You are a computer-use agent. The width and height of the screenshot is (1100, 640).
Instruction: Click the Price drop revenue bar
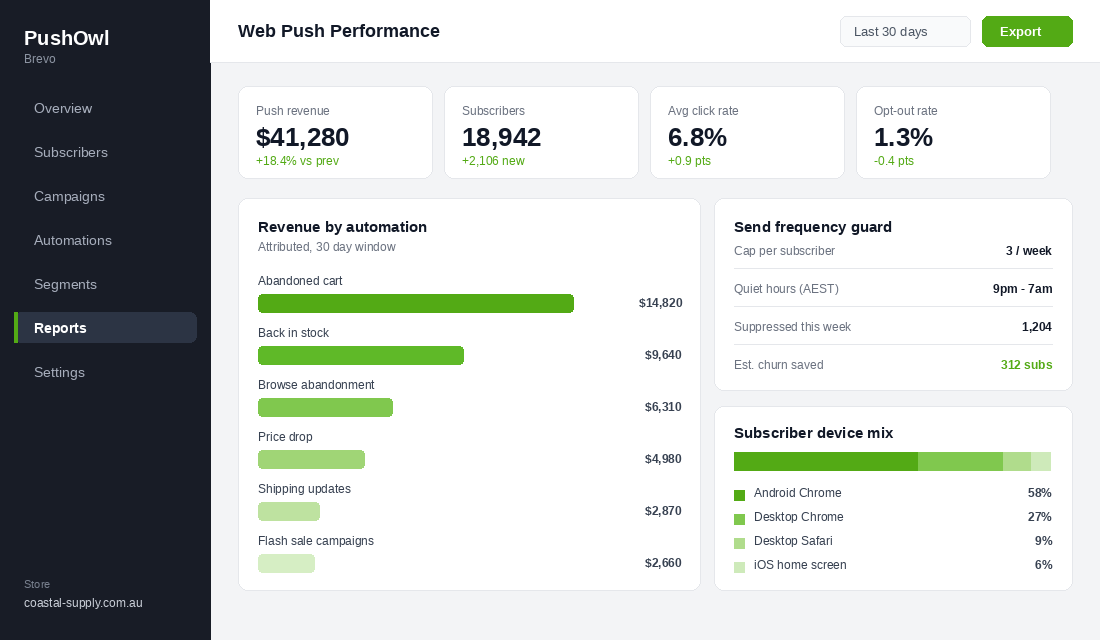point(311,459)
